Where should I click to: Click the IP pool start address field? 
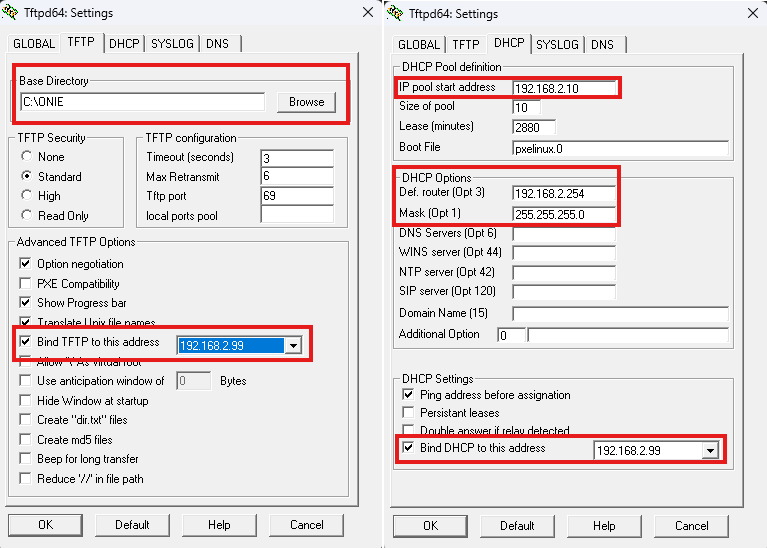pyautogui.click(x=562, y=88)
